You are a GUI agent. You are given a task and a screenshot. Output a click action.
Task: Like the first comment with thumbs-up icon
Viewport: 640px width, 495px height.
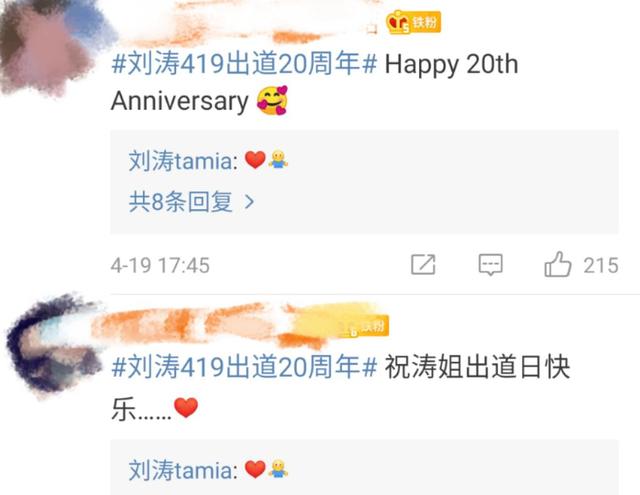(558, 264)
